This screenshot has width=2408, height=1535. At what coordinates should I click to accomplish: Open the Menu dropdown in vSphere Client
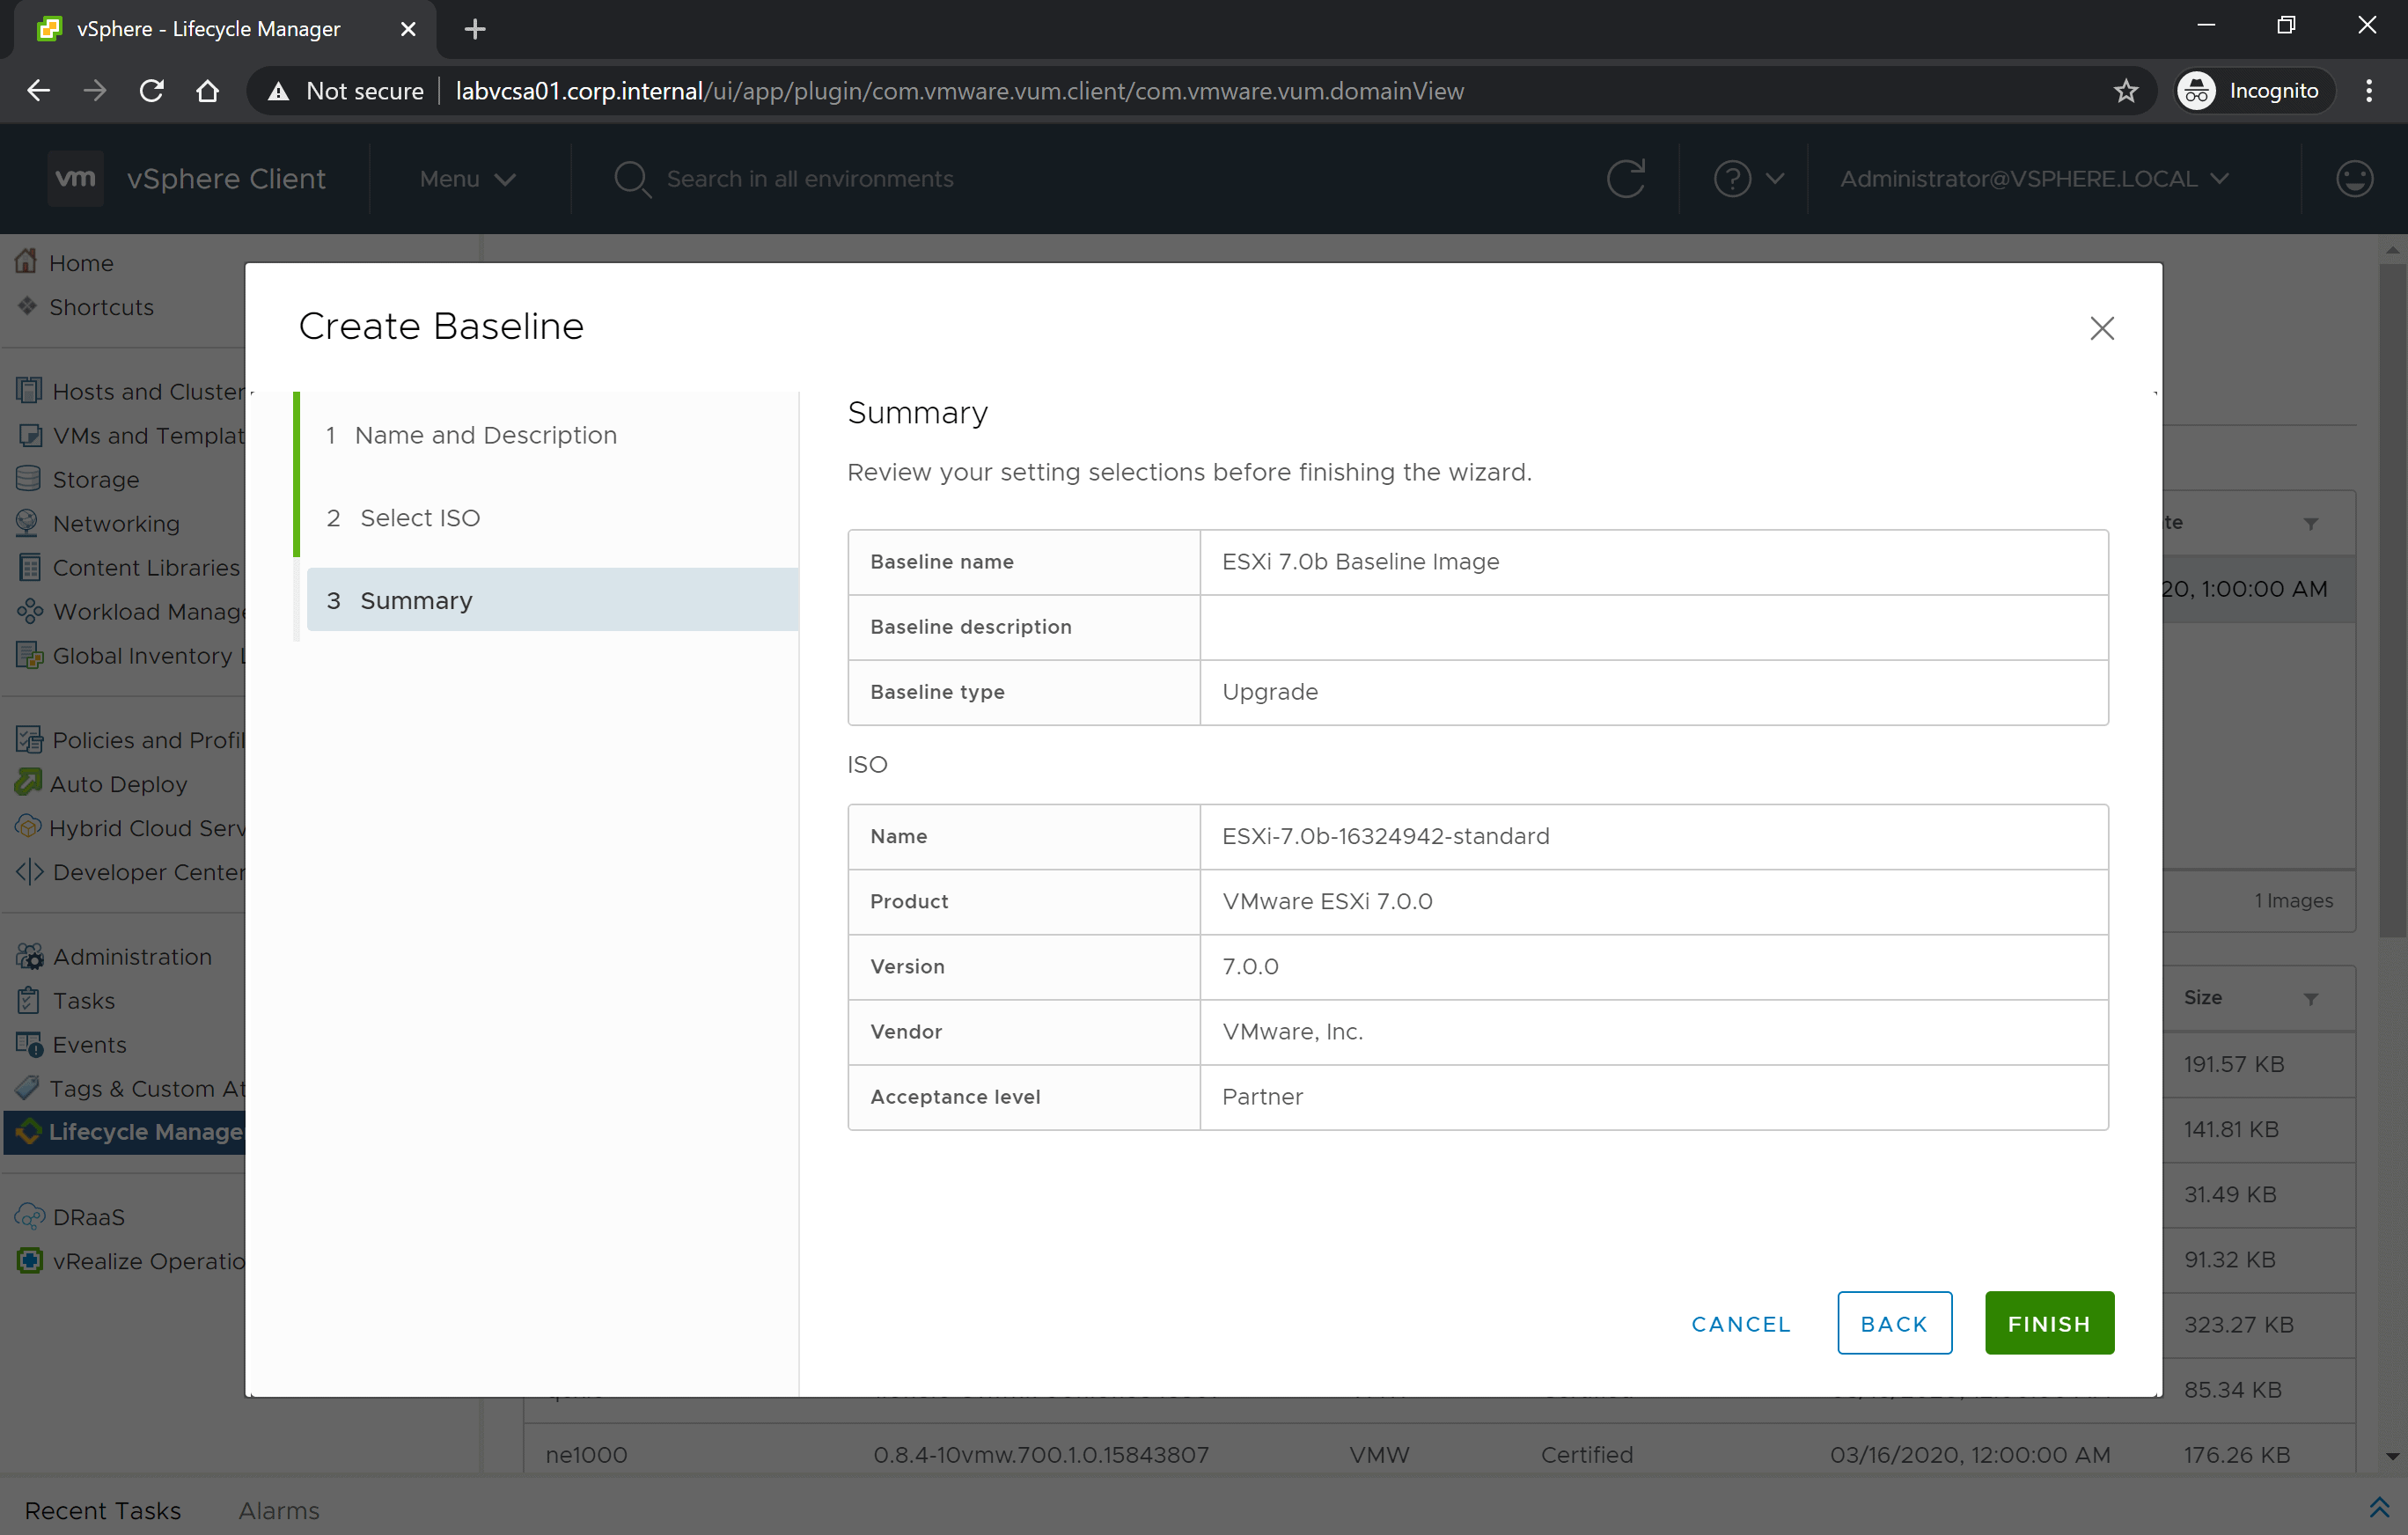pos(465,179)
